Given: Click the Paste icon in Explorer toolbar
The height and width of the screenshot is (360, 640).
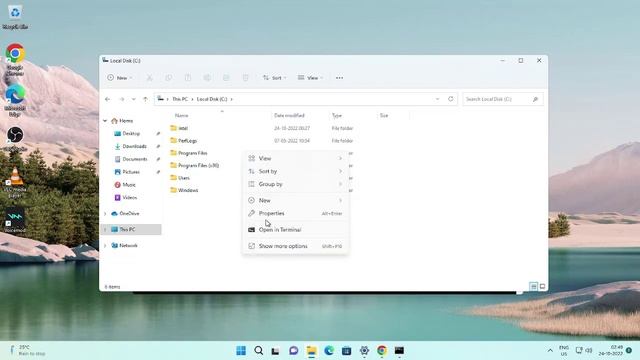Looking at the screenshot, I should (188, 78).
